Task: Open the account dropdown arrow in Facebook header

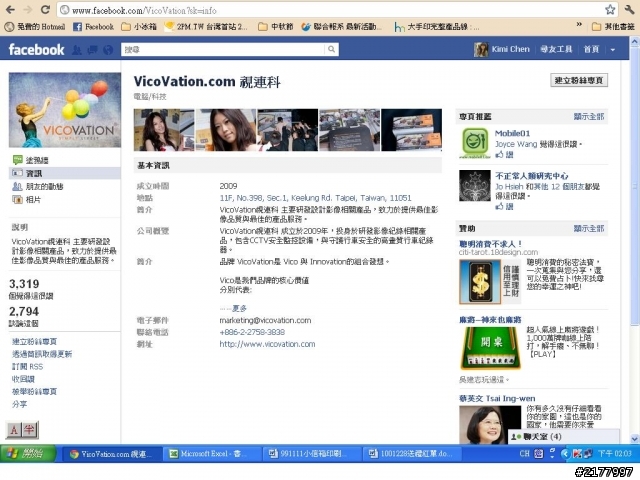Action: (613, 50)
